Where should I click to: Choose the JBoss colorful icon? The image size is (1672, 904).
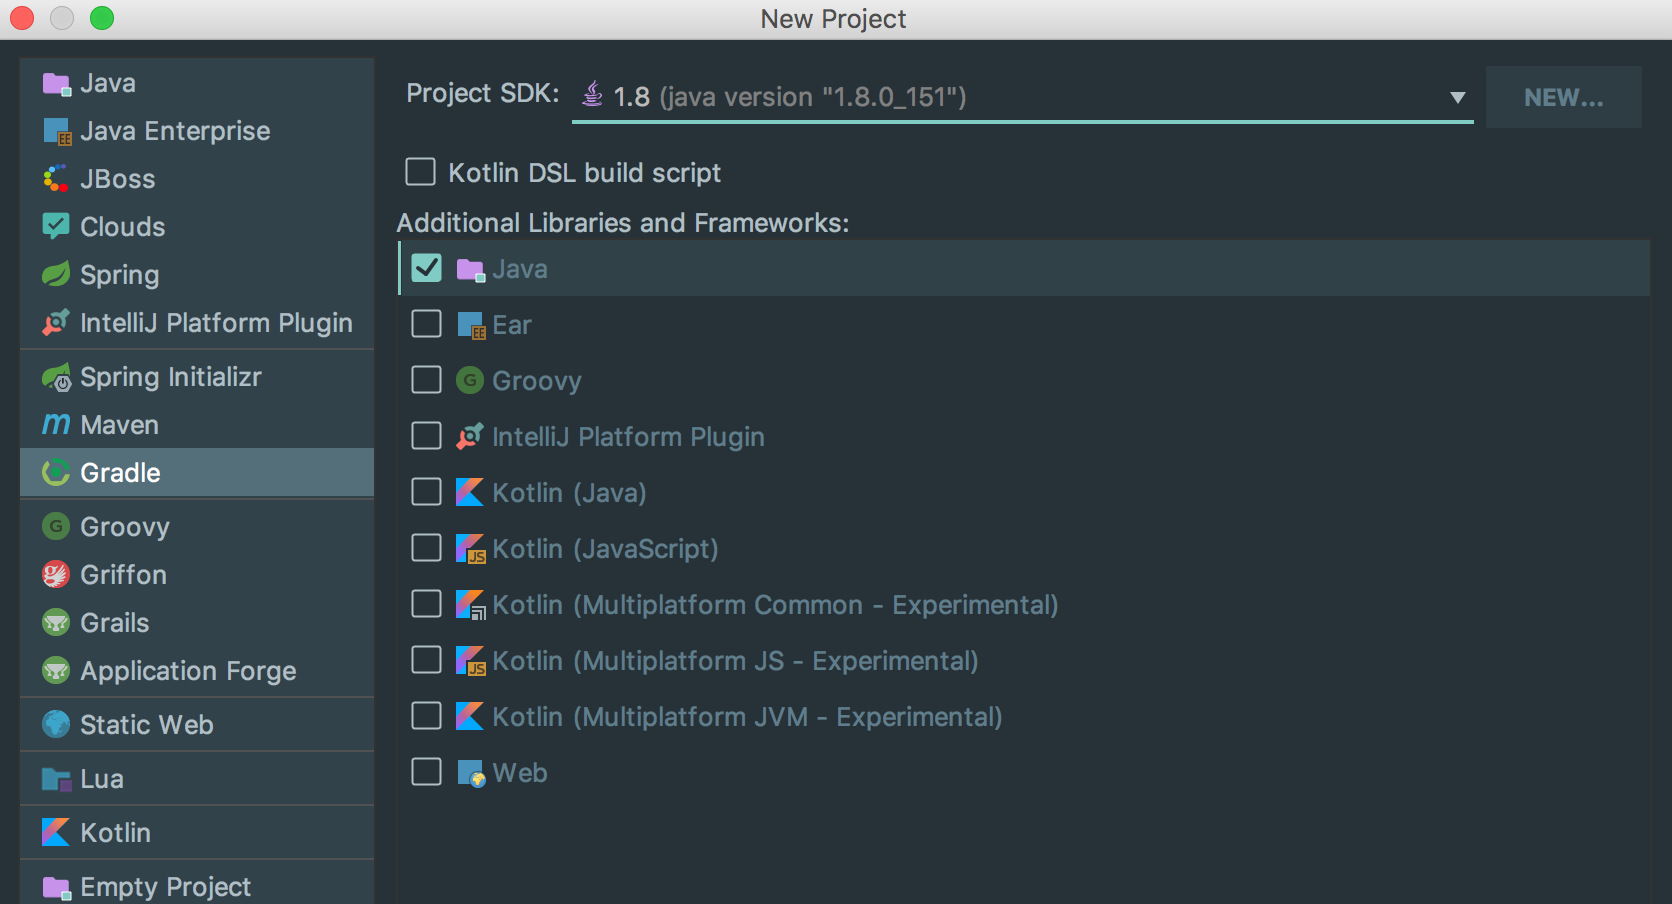pyautogui.click(x=56, y=179)
